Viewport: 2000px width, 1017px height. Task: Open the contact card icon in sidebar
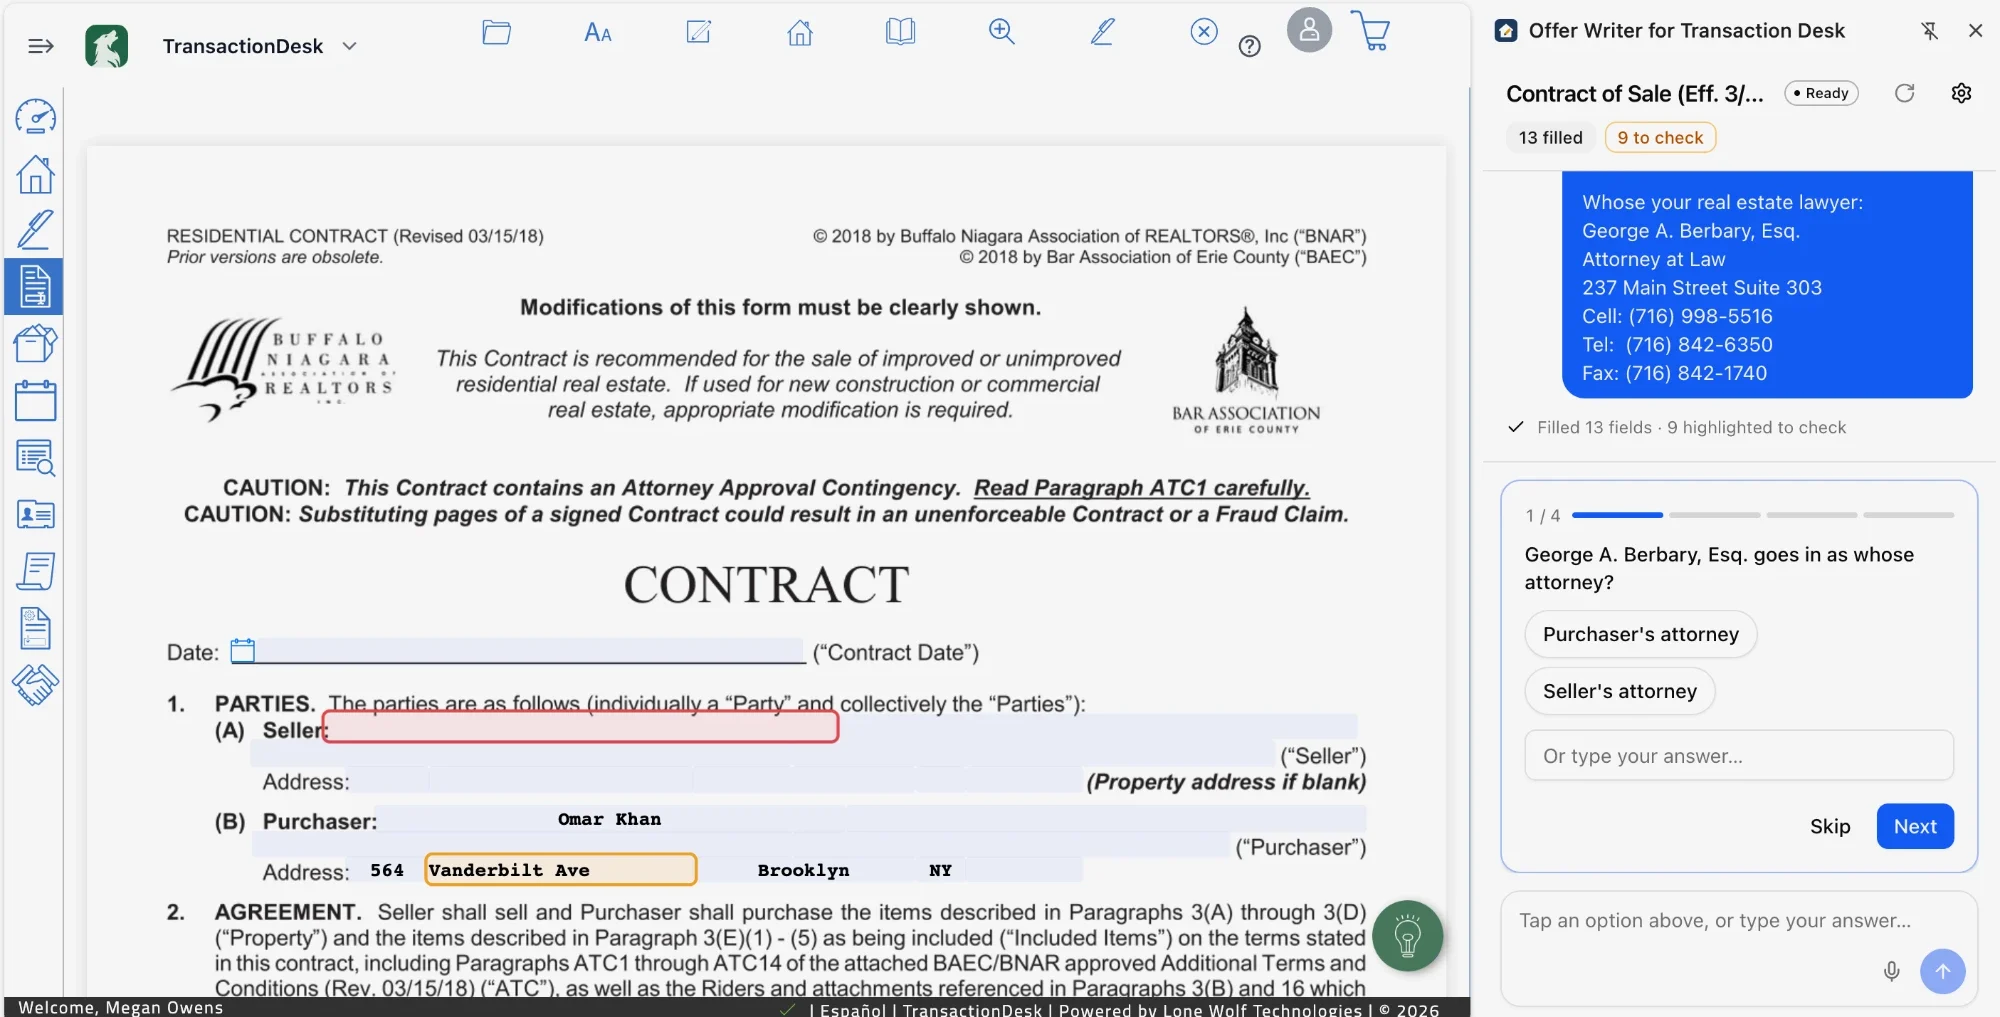tap(36, 514)
